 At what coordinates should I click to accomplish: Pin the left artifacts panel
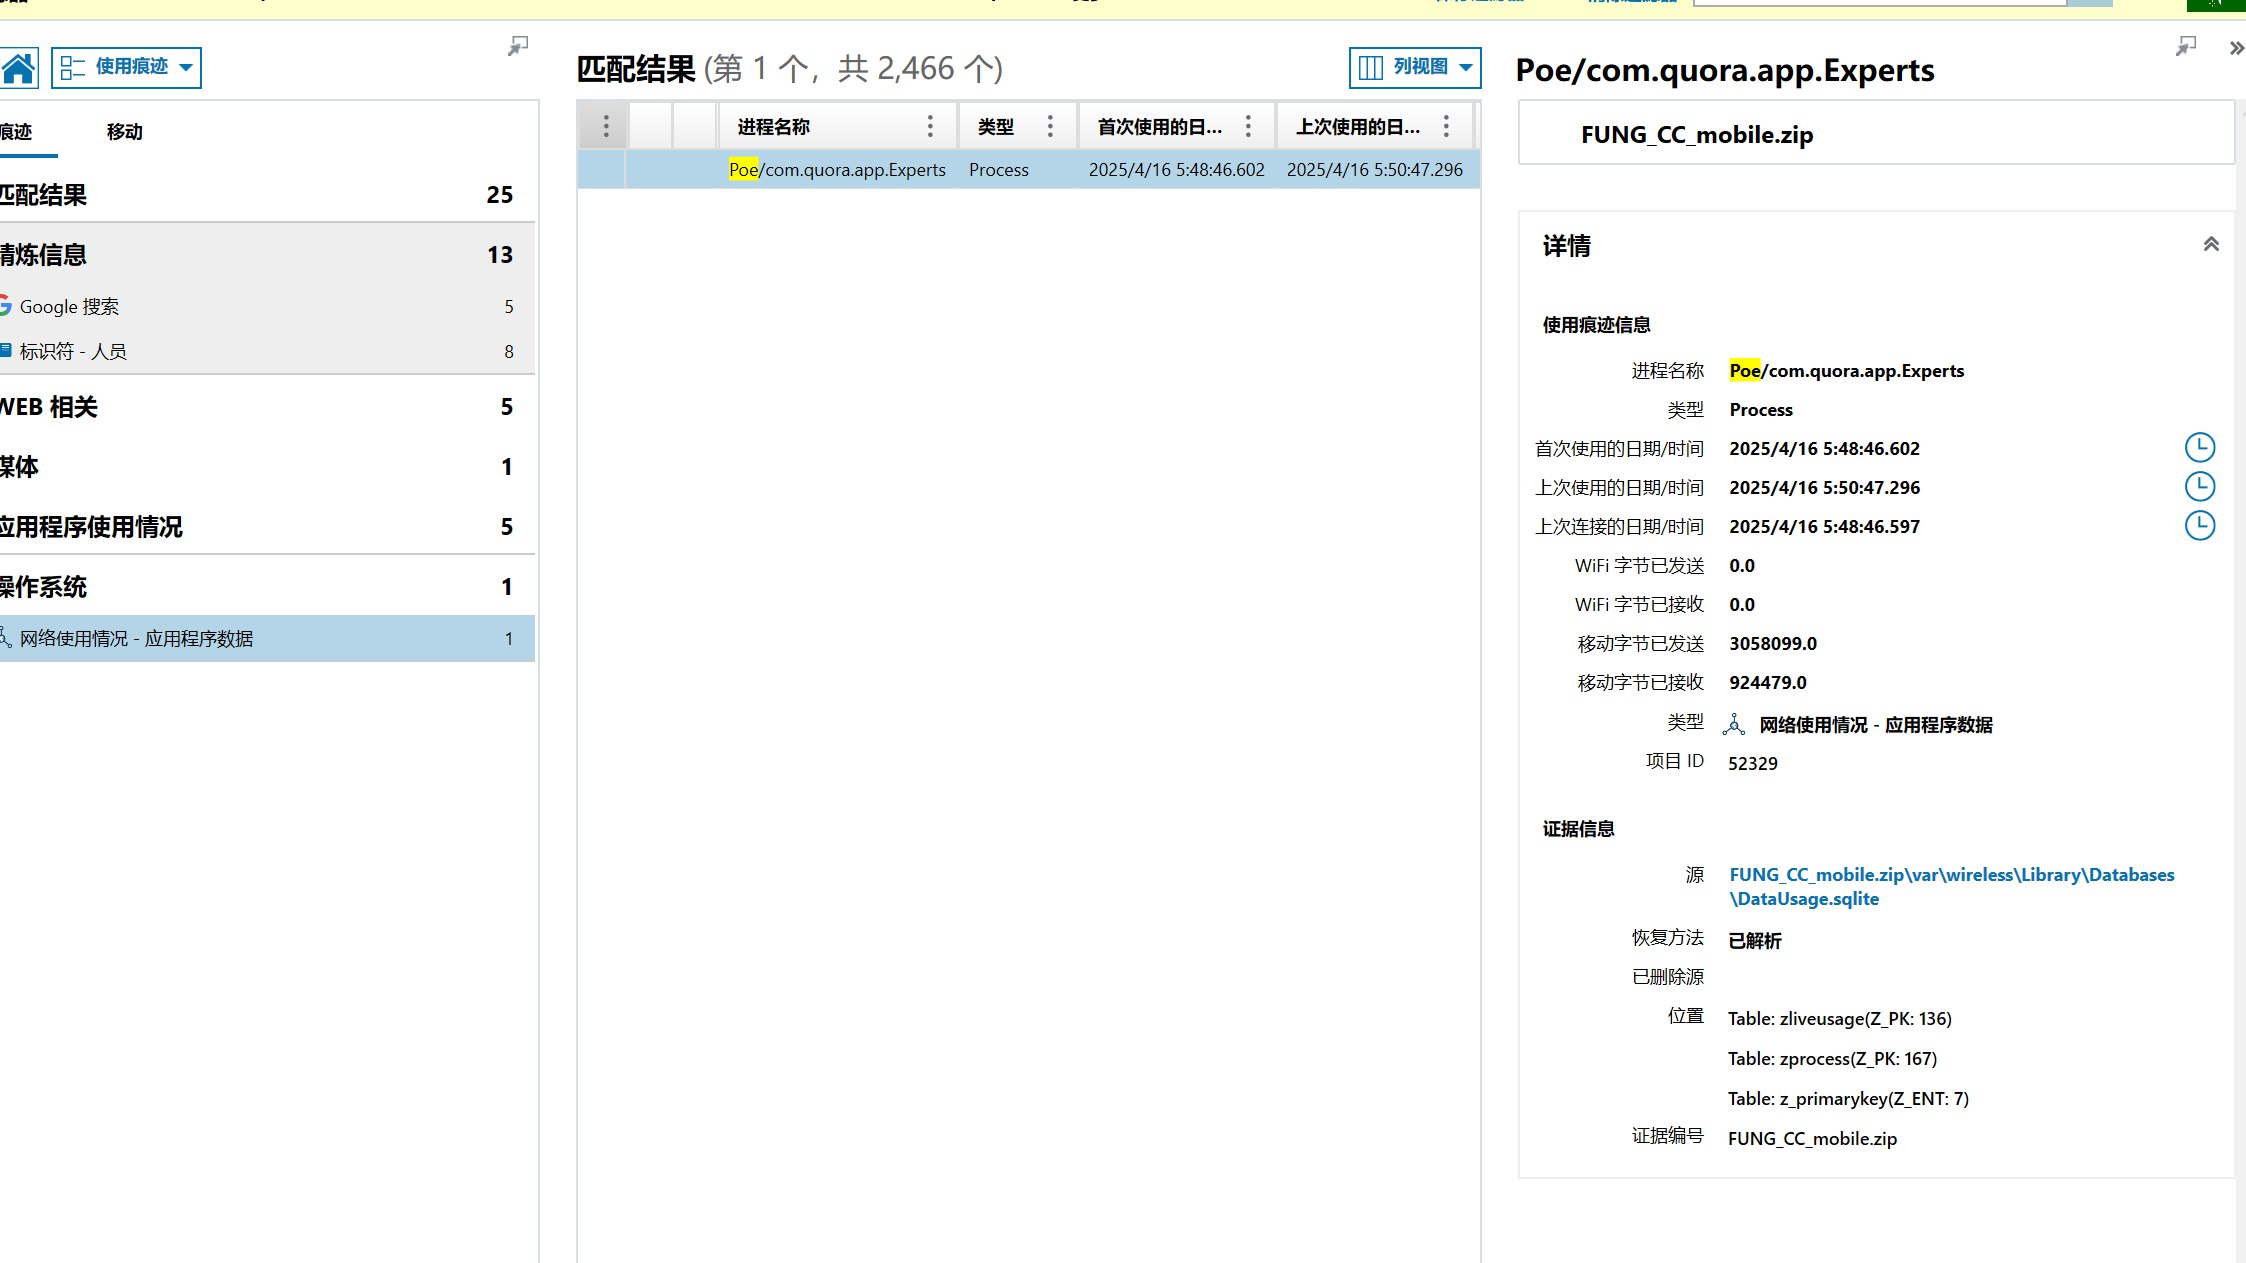[517, 46]
